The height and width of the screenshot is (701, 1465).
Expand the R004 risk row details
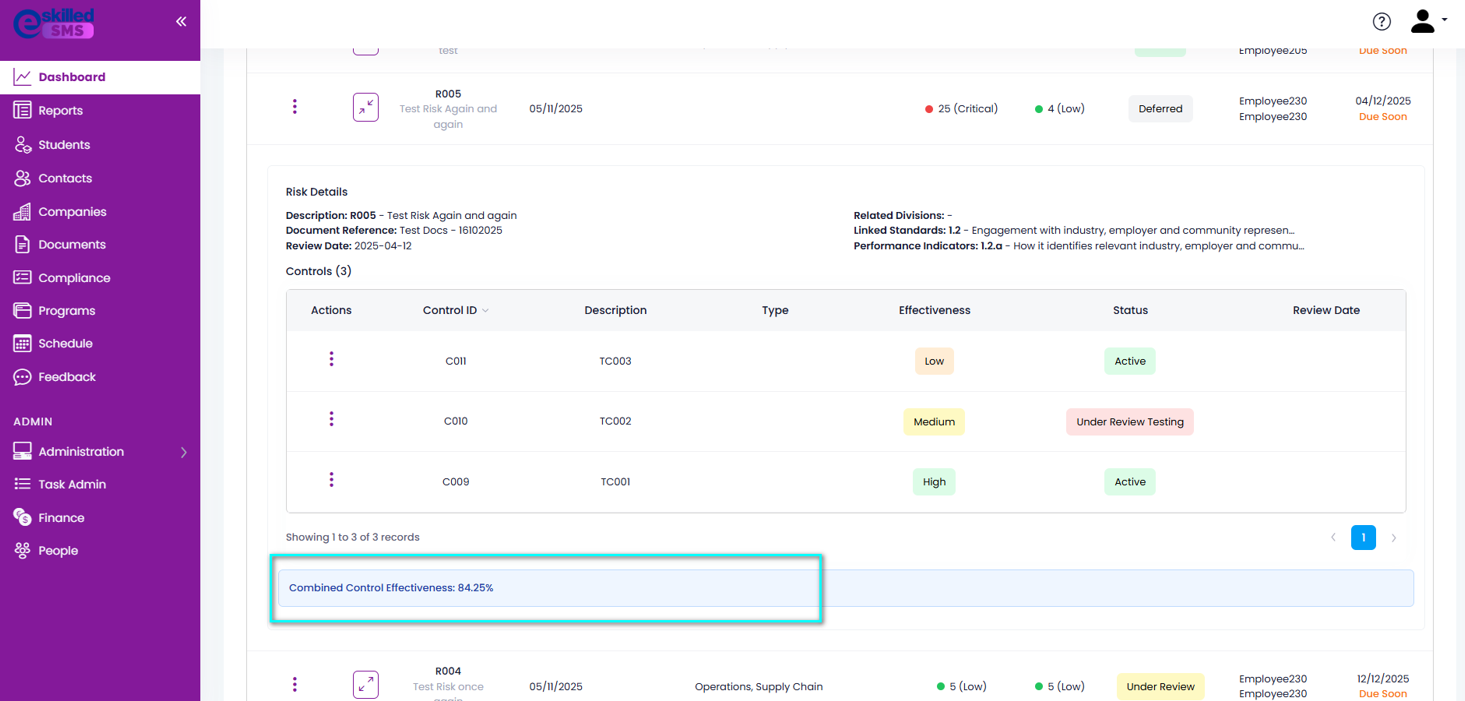point(366,685)
